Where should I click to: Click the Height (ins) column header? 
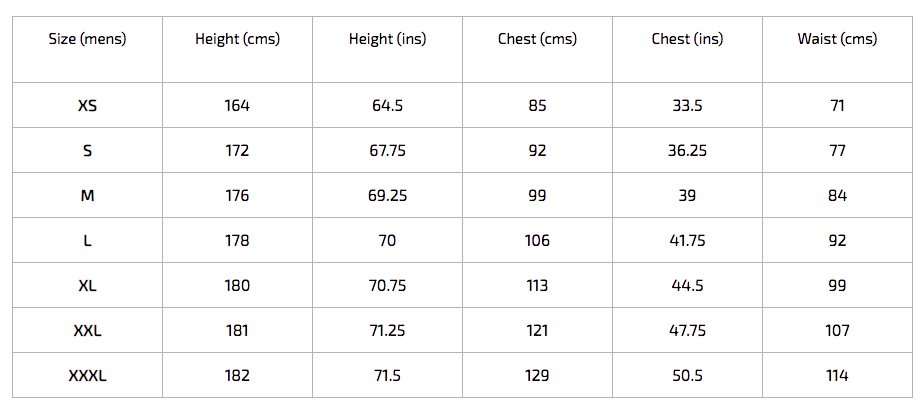click(x=387, y=39)
